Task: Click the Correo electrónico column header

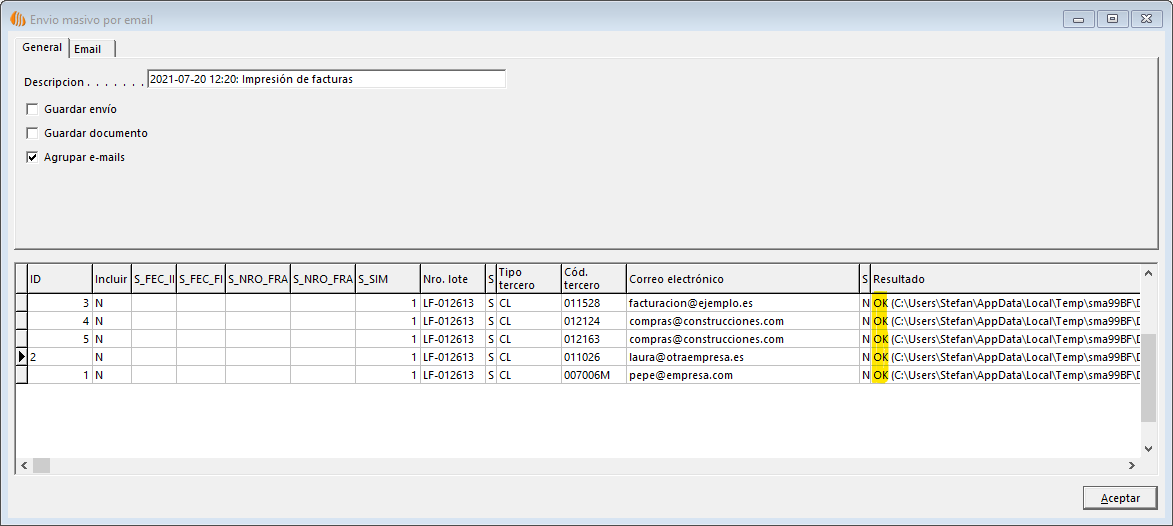Action: point(742,279)
